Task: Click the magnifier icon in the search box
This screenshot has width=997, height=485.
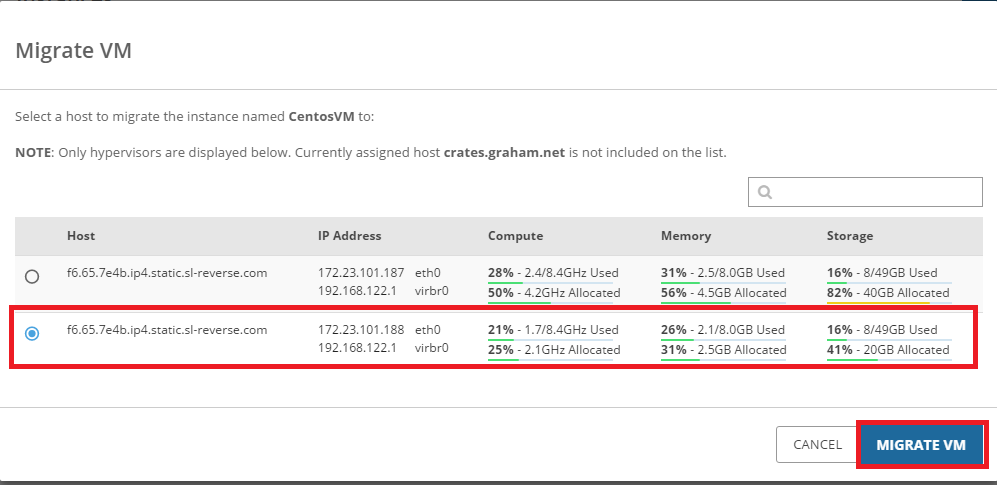Action: 765,192
